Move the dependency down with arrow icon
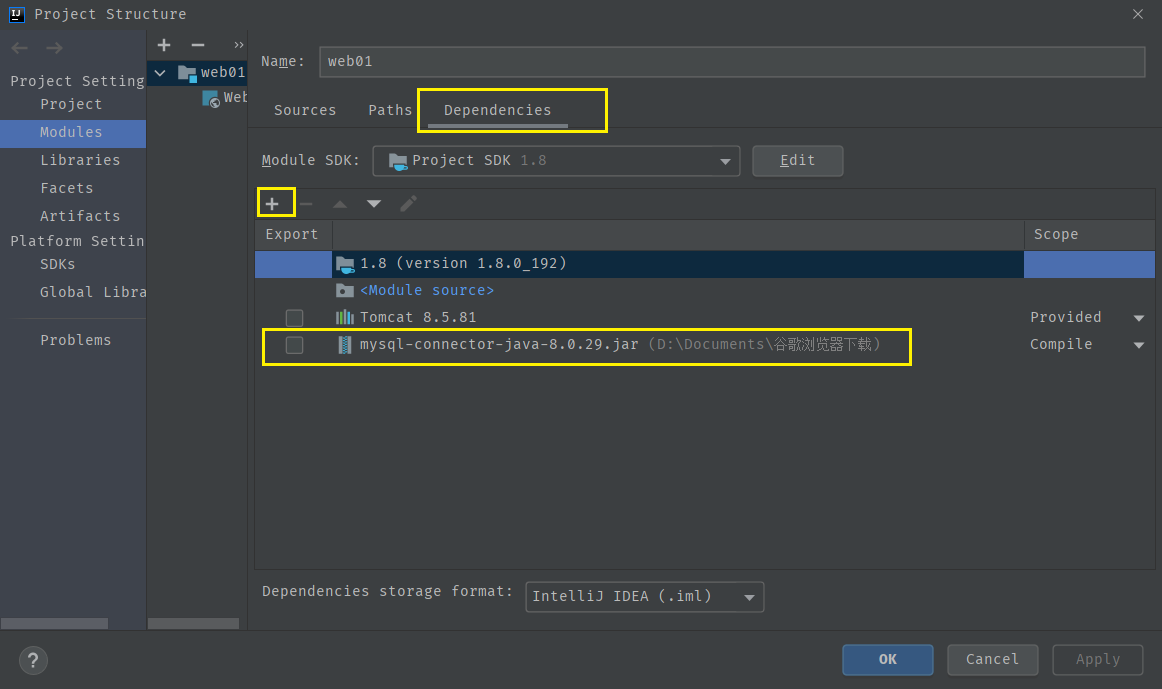The height and width of the screenshot is (689, 1162). coord(374,204)
